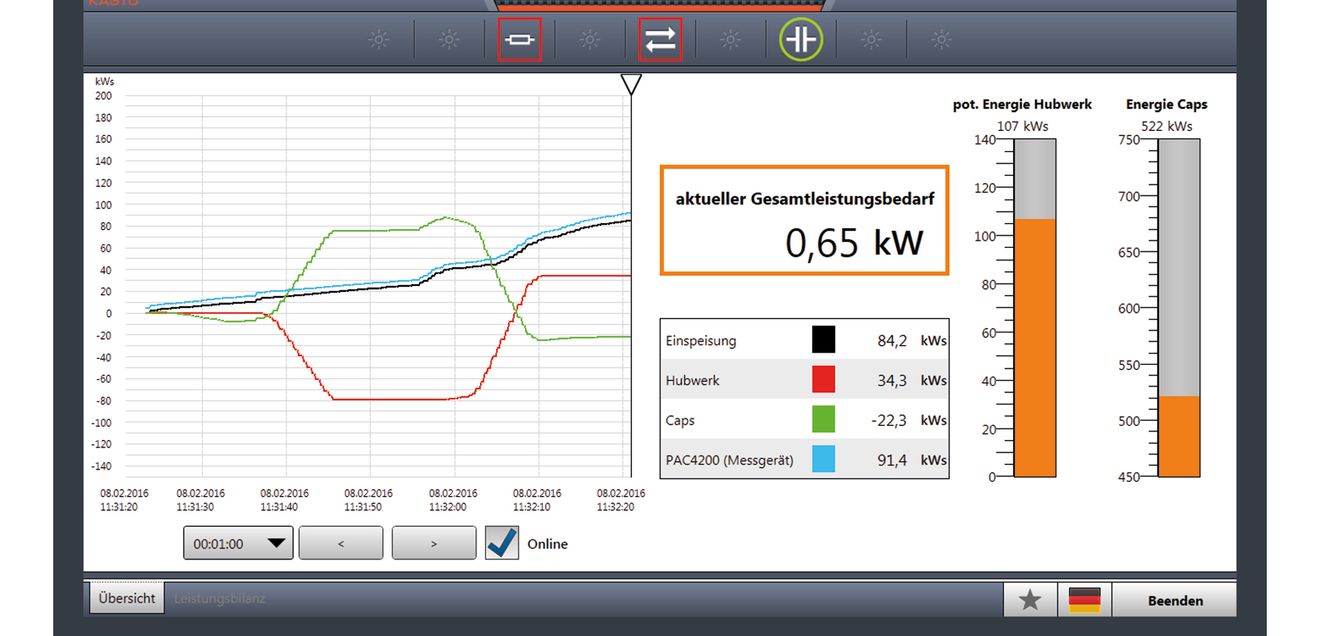
Task: Click the sun icon right of capacitor icon
Action: point(872,40)
